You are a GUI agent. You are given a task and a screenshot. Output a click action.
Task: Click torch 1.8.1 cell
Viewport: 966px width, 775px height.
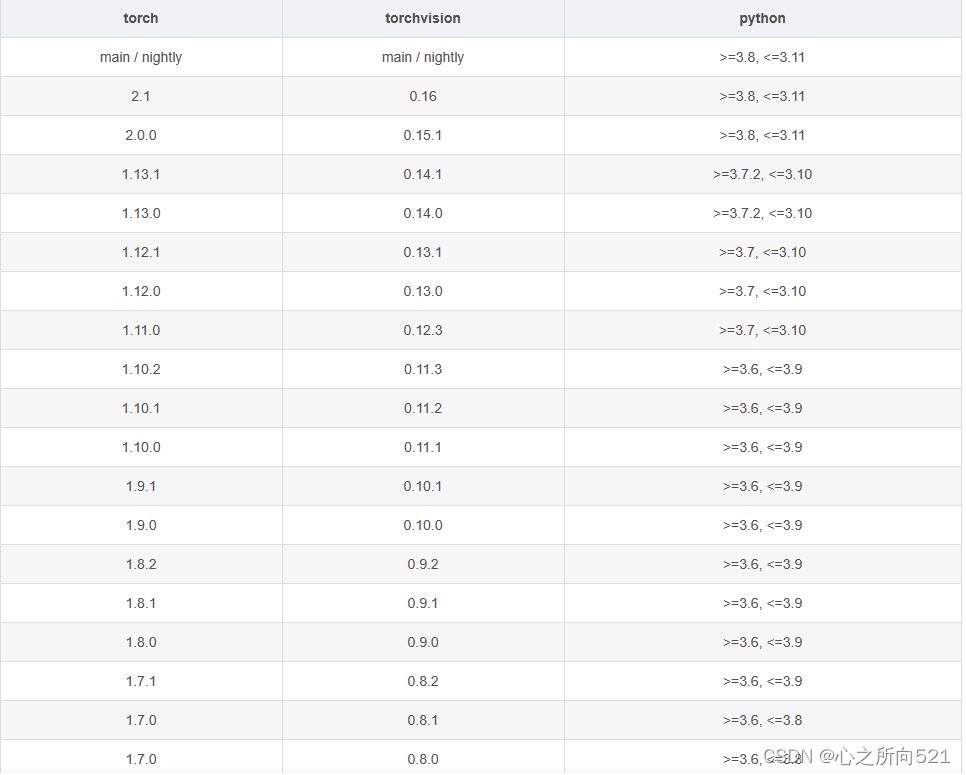pos(141,603)
